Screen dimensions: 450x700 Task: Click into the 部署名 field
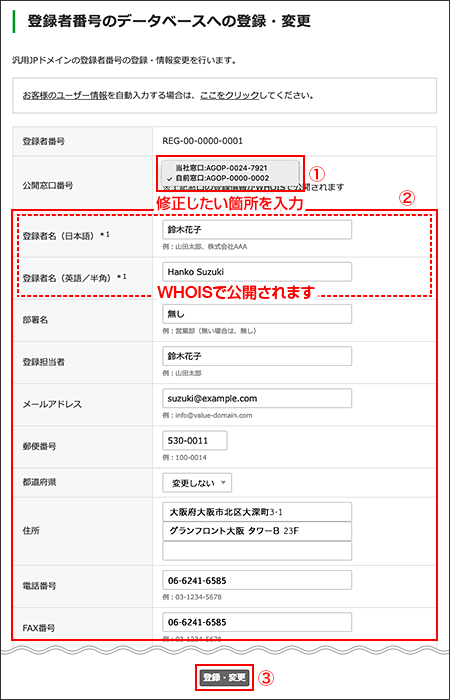[257, 314]
